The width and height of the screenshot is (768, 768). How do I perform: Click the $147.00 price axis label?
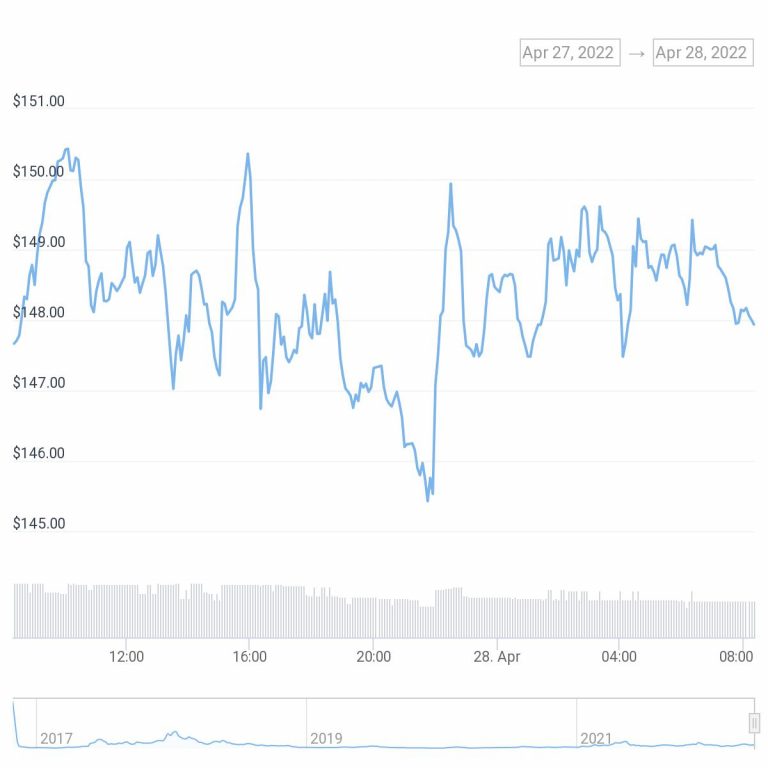point(39,382)
